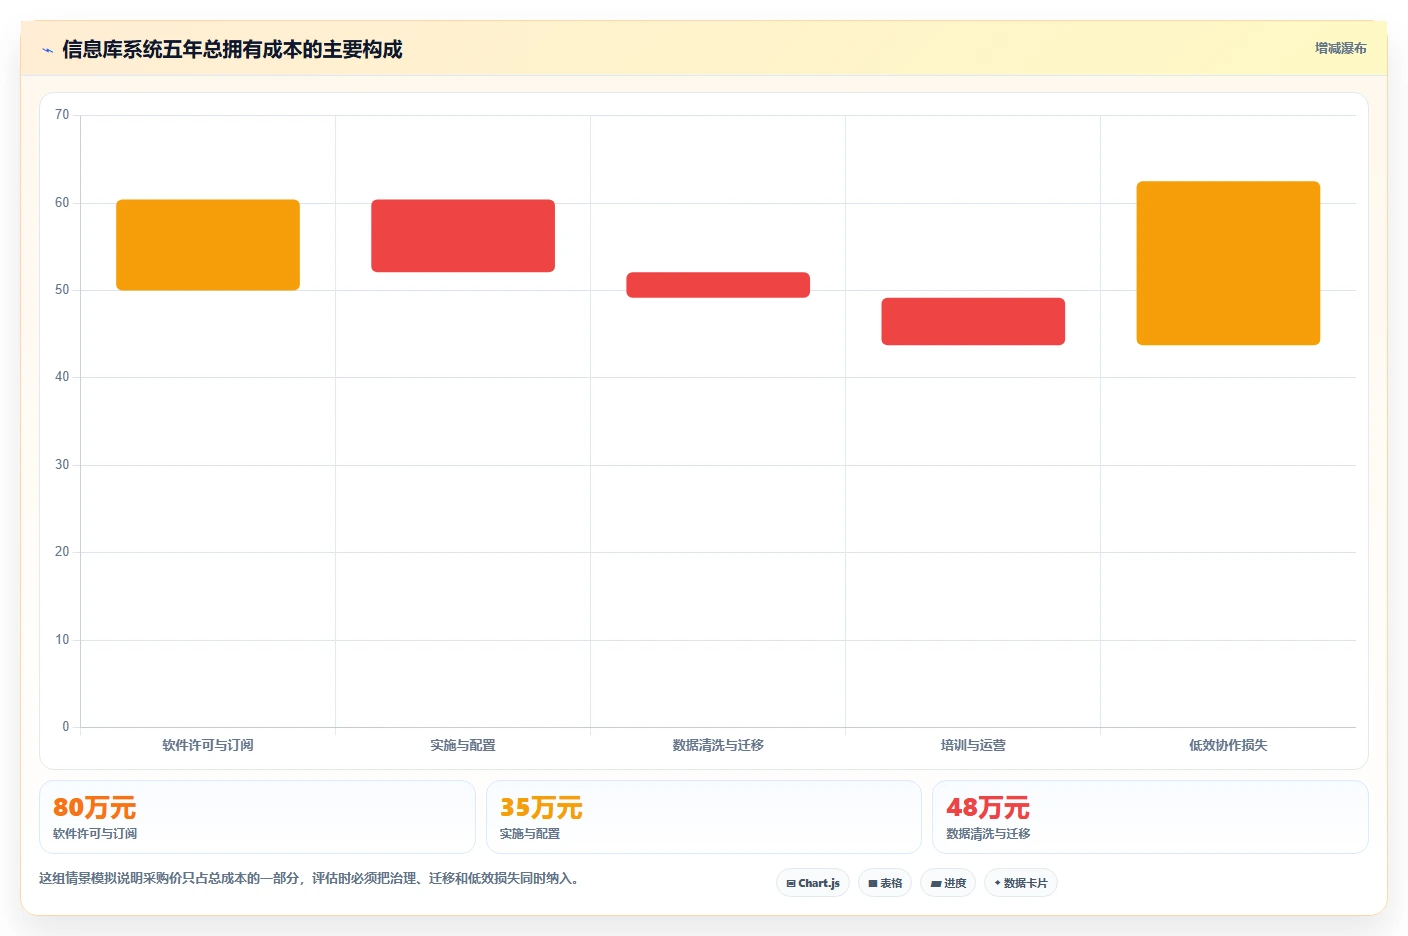Select the Chart.js tag

[813, 883]
